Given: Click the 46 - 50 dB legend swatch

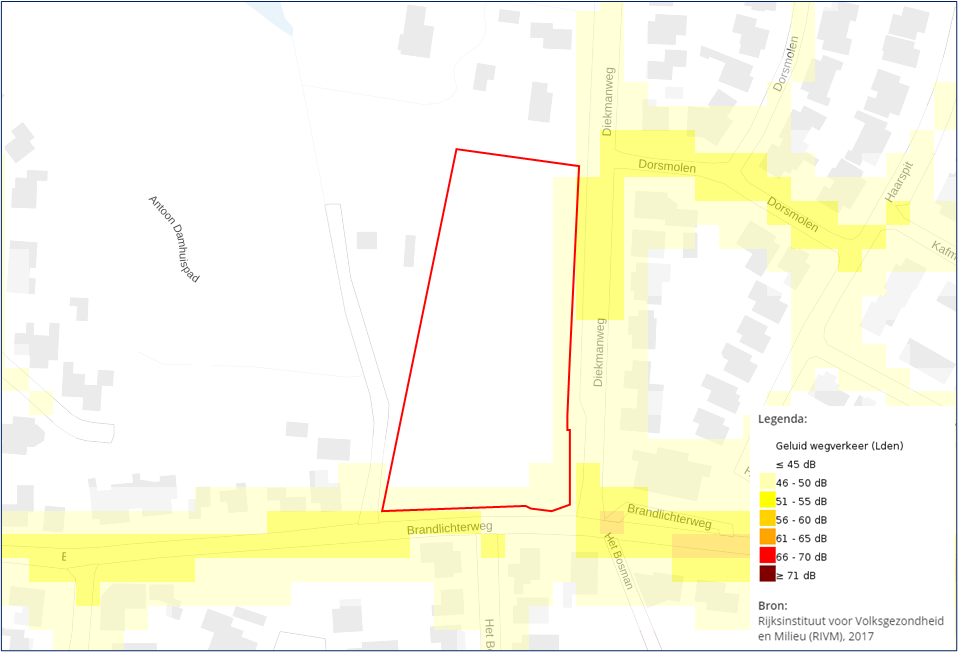Looking at the screenshot, I should click(x=767, y=483).
